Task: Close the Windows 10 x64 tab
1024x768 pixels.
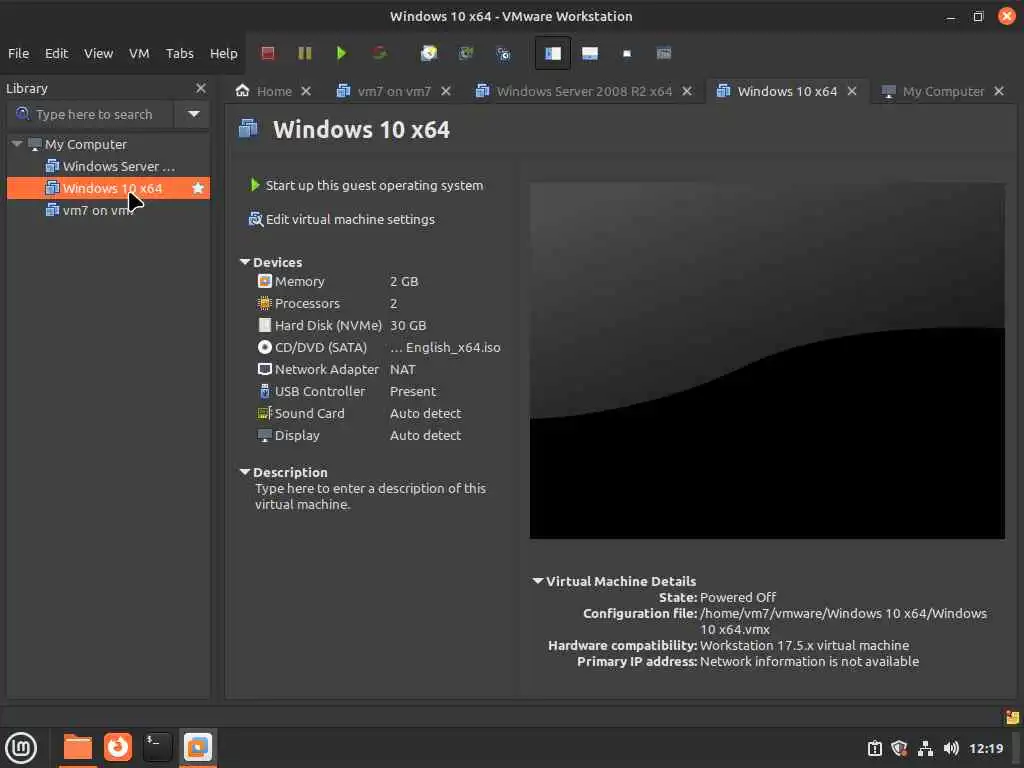Action: [x=852, y=91]
